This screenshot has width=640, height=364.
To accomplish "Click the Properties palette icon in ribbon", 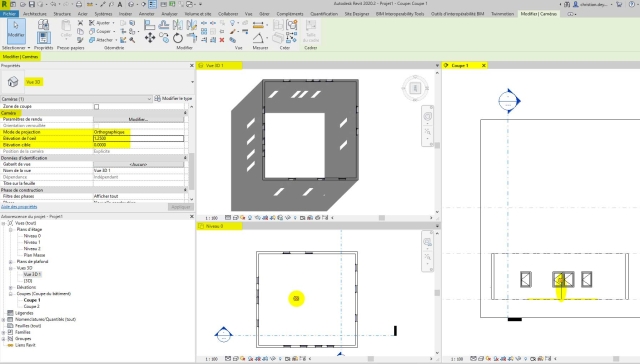I will point(43,38).
